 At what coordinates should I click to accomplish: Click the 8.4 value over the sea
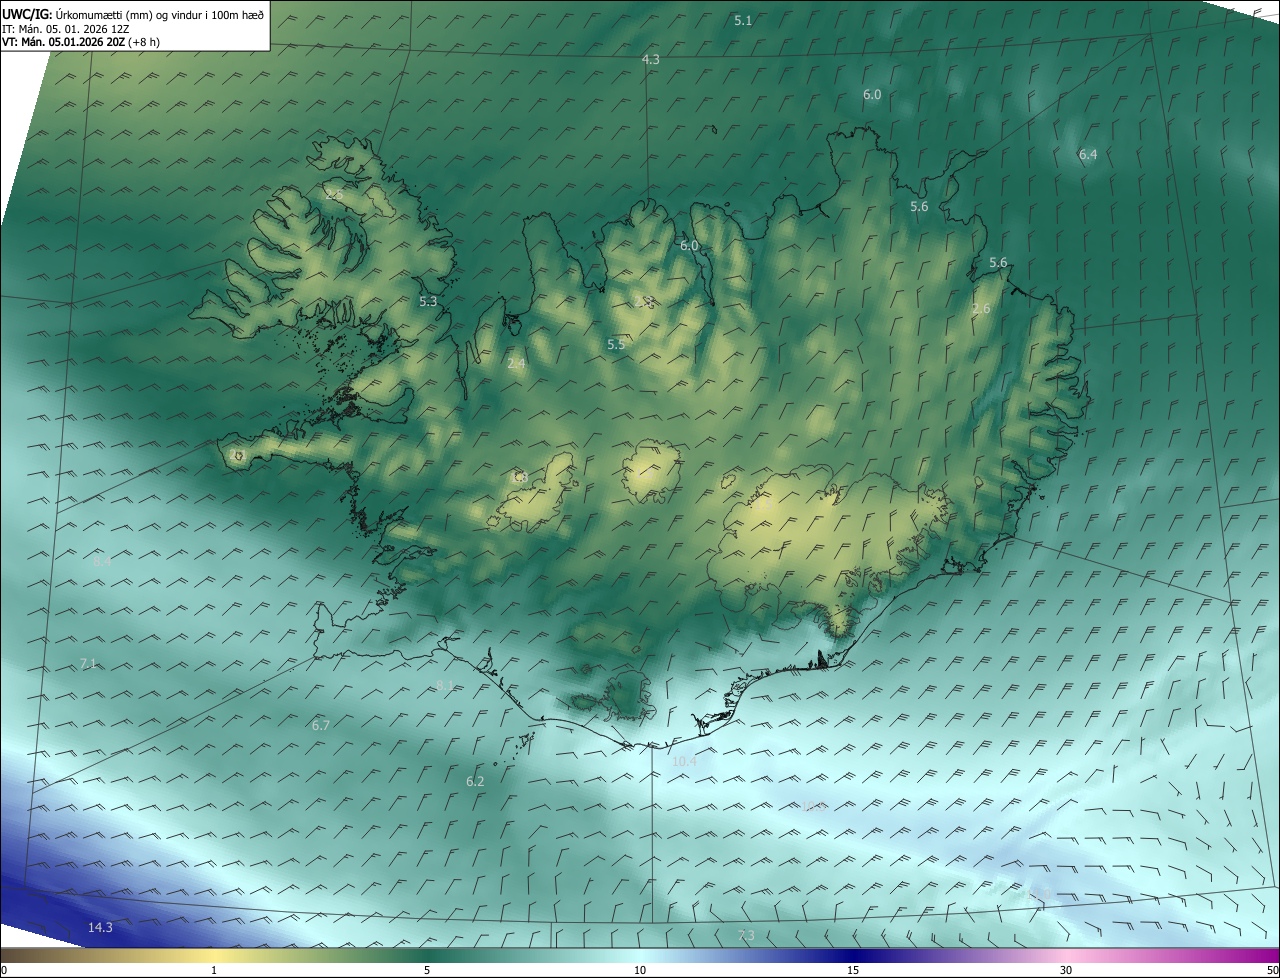(x=102, y=562)
